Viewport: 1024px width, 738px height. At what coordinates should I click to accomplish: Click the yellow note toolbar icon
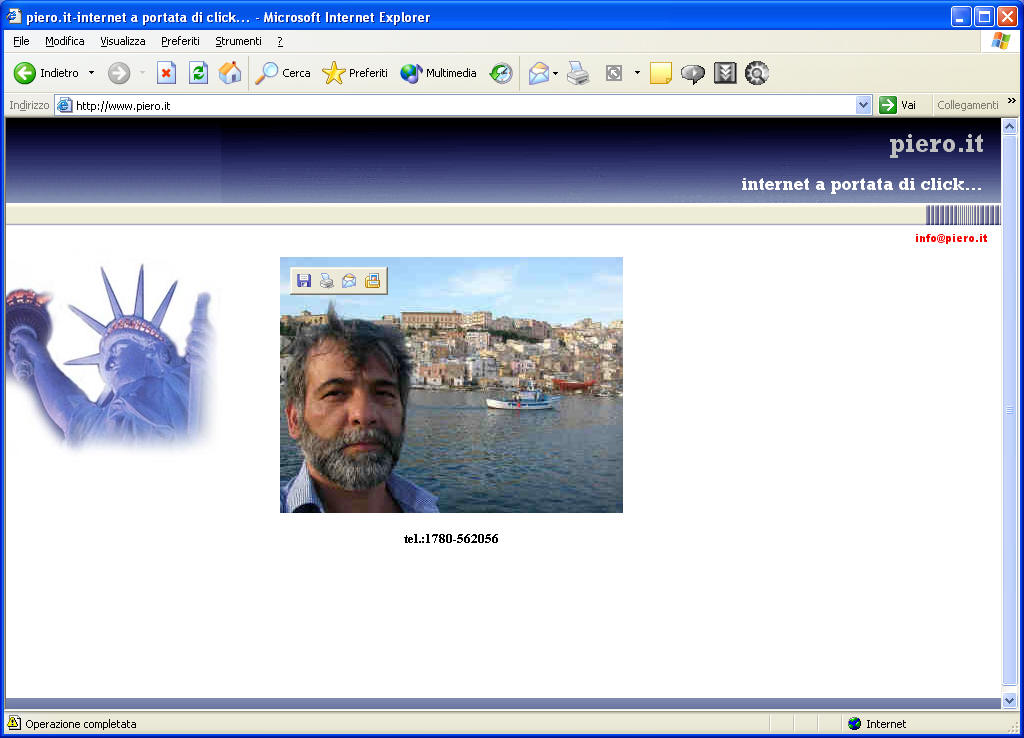click(x=661, y=73)
